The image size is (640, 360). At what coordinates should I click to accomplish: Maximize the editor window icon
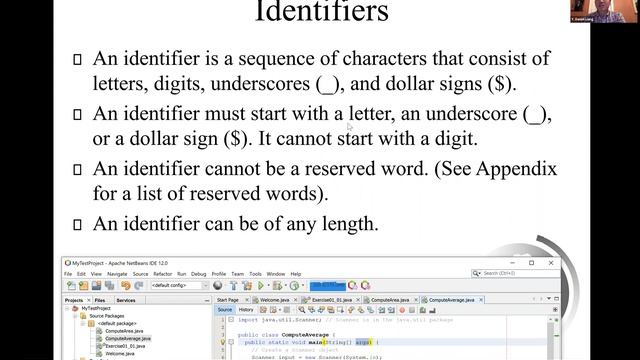coord(556,299)
